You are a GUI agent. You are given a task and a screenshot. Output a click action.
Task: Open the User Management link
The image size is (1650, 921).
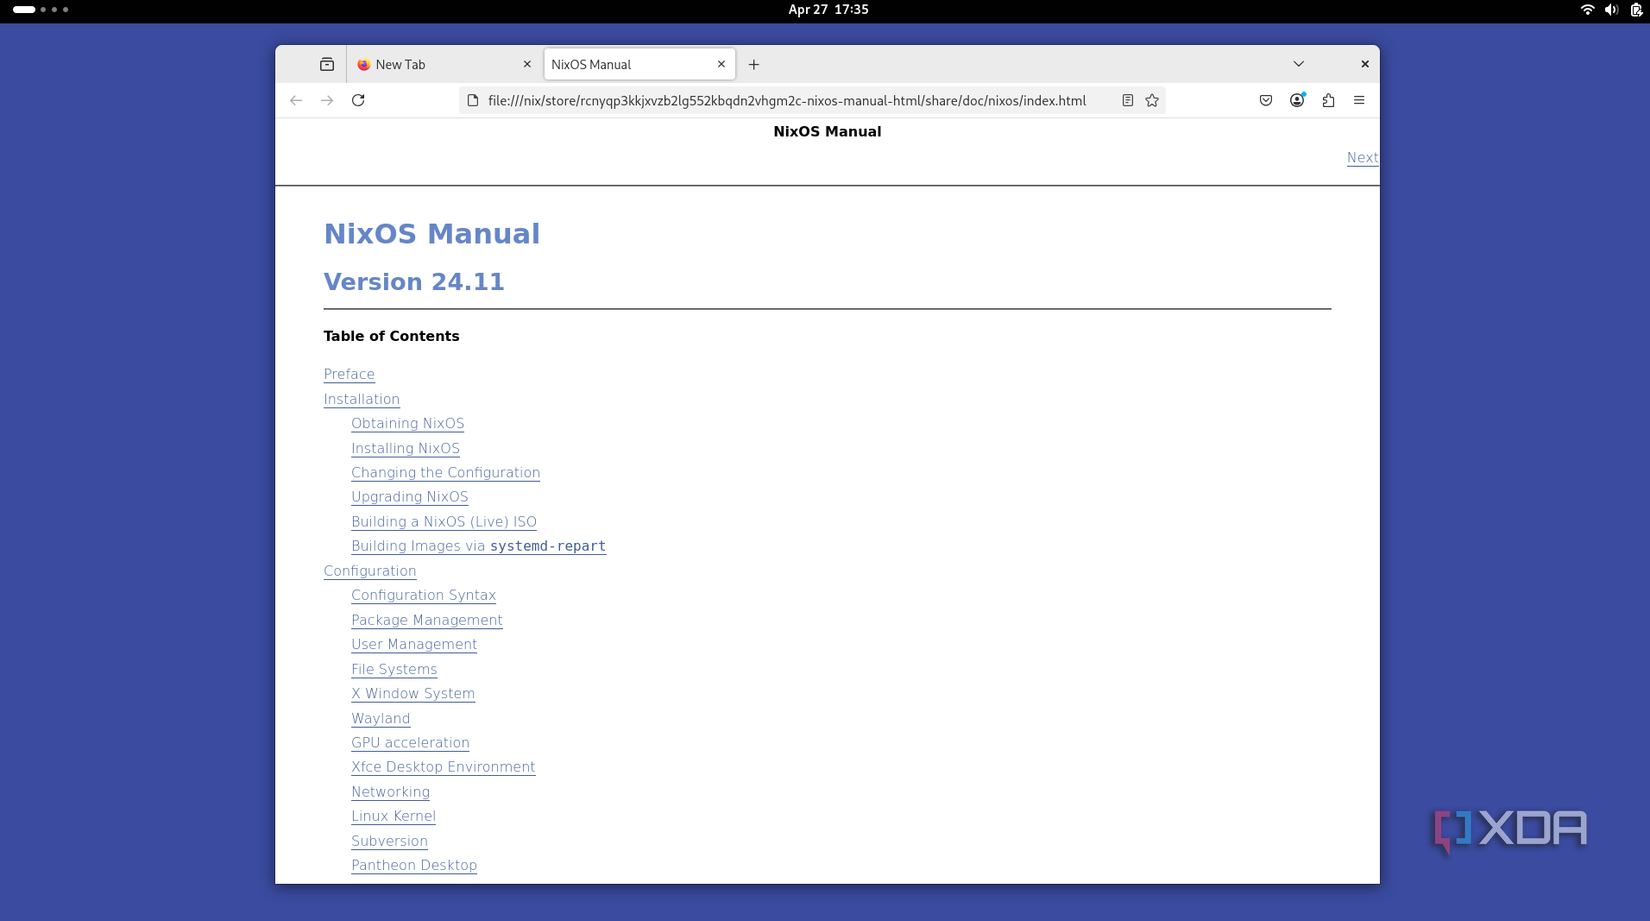click(x=414, y=644)
